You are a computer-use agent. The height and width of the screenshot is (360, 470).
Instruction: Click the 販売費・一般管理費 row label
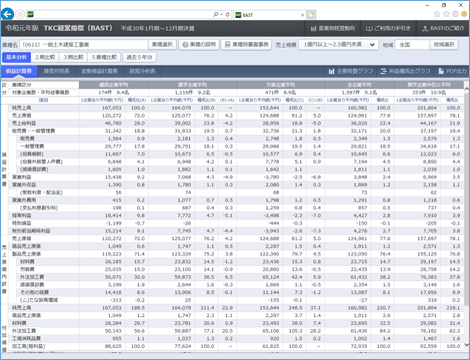point(34,131)
